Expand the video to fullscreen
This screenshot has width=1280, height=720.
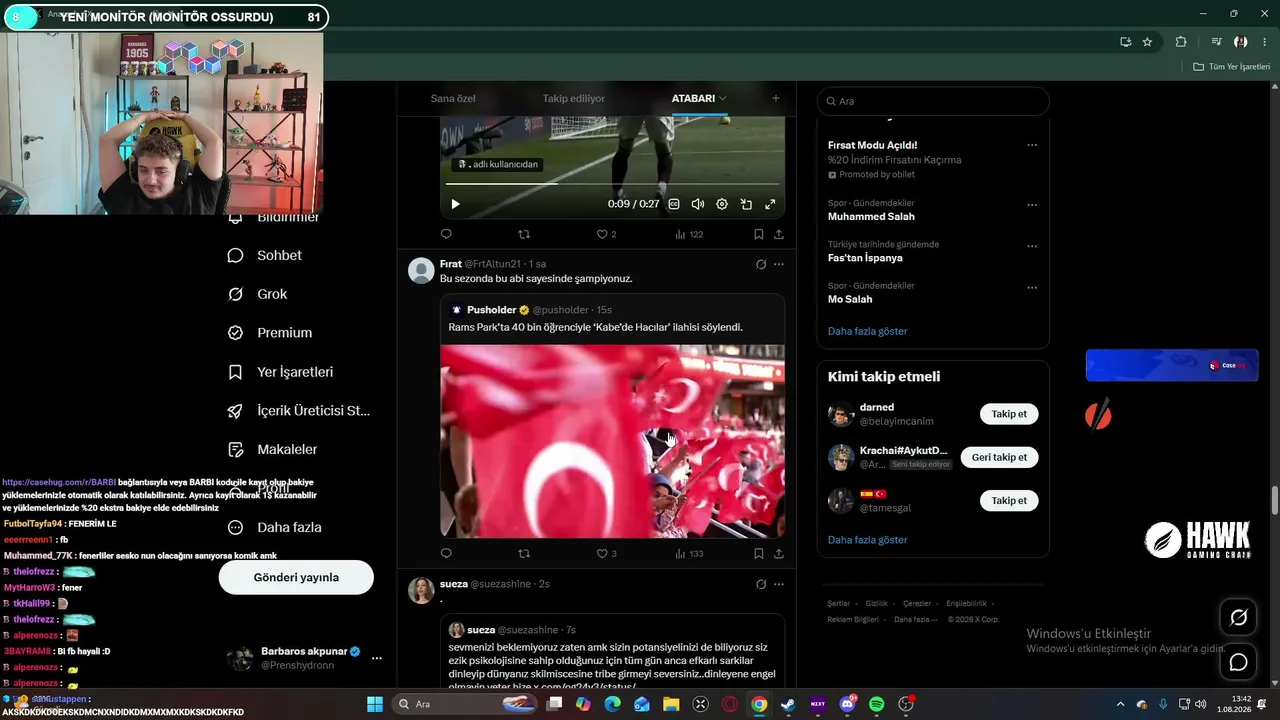[x=770, y=204]
